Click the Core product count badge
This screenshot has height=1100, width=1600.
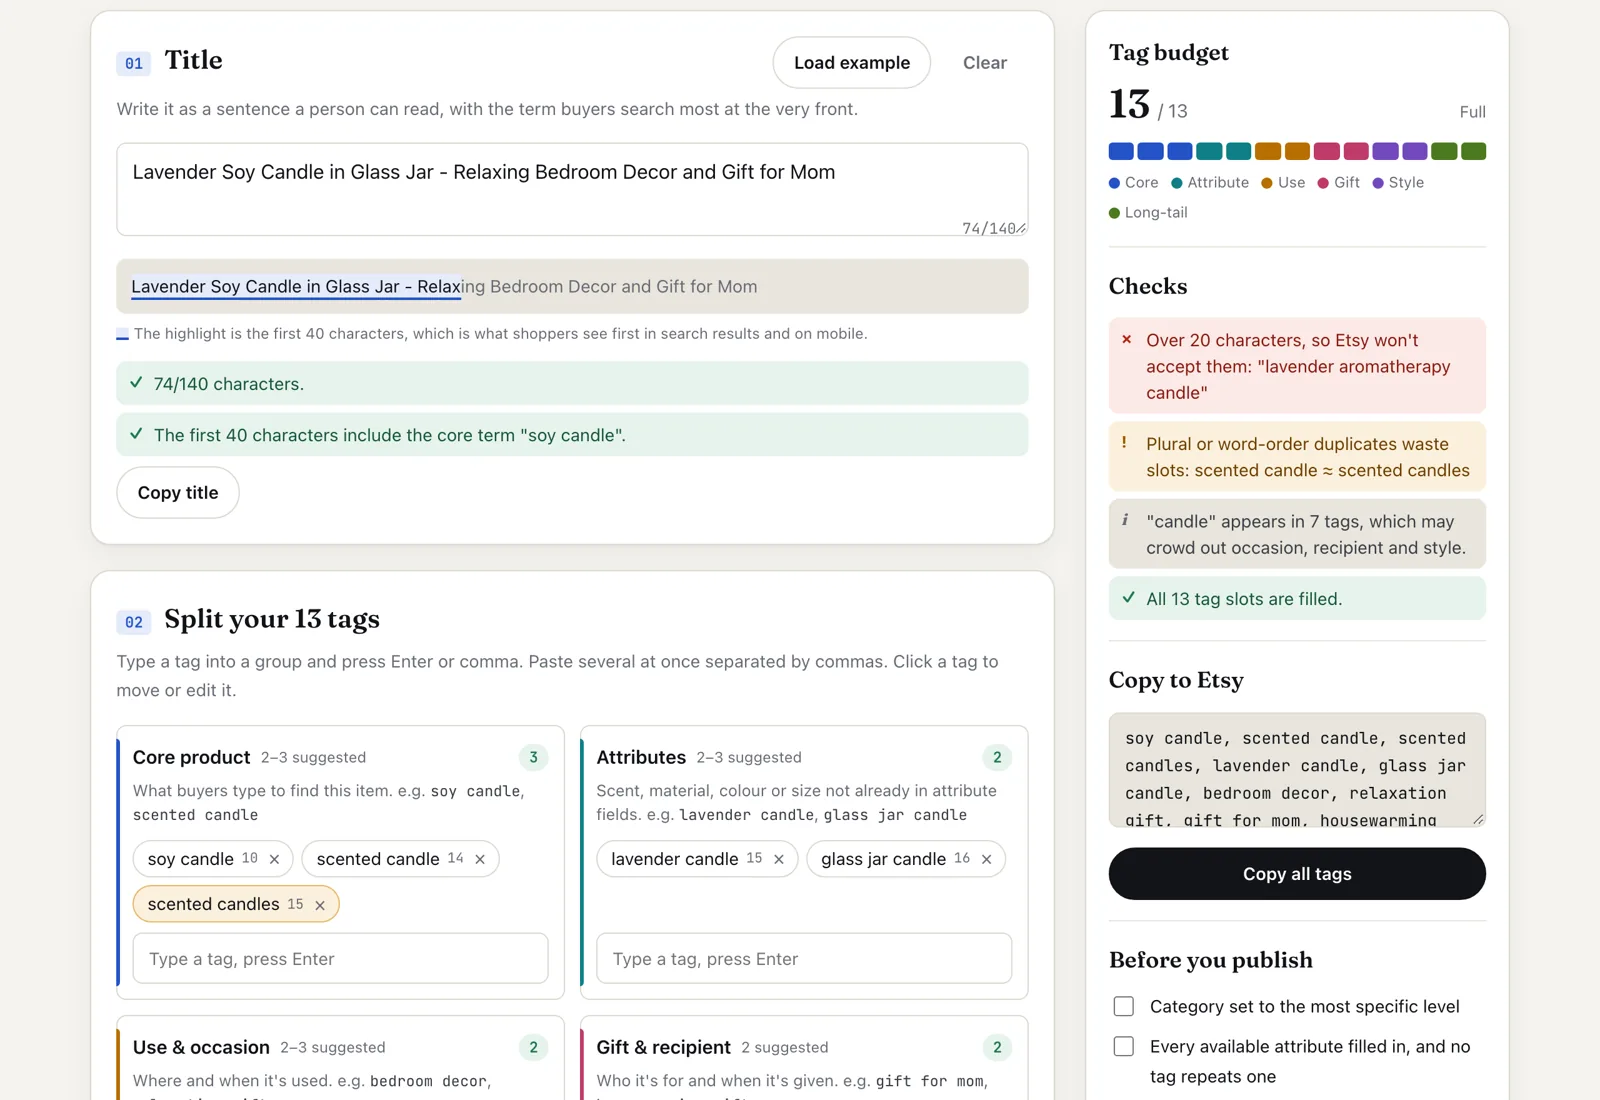[x=533, y=758]
